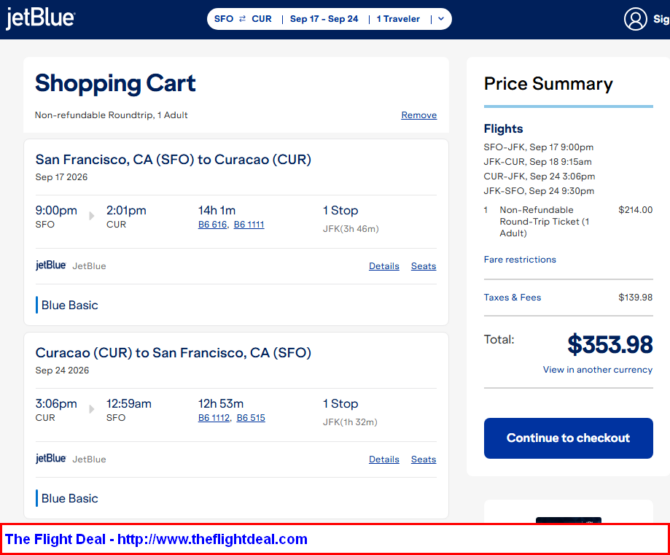The width and height of the screenshot is (670, 555).
Task: Click the JetBlue airline logo on return flight
Action: pos(51,459)
